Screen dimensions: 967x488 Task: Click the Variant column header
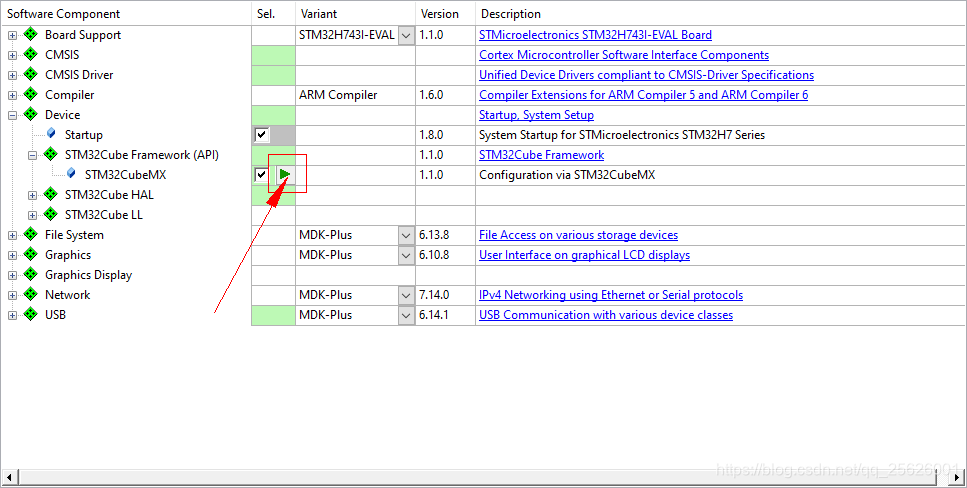tap(355, 14)
